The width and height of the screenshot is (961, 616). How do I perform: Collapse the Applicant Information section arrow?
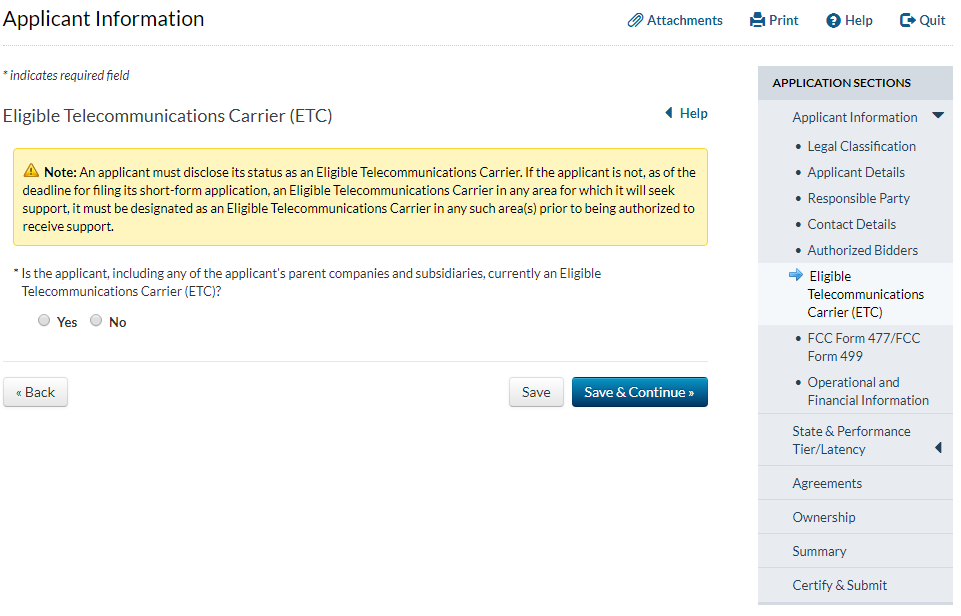point(937,116)
